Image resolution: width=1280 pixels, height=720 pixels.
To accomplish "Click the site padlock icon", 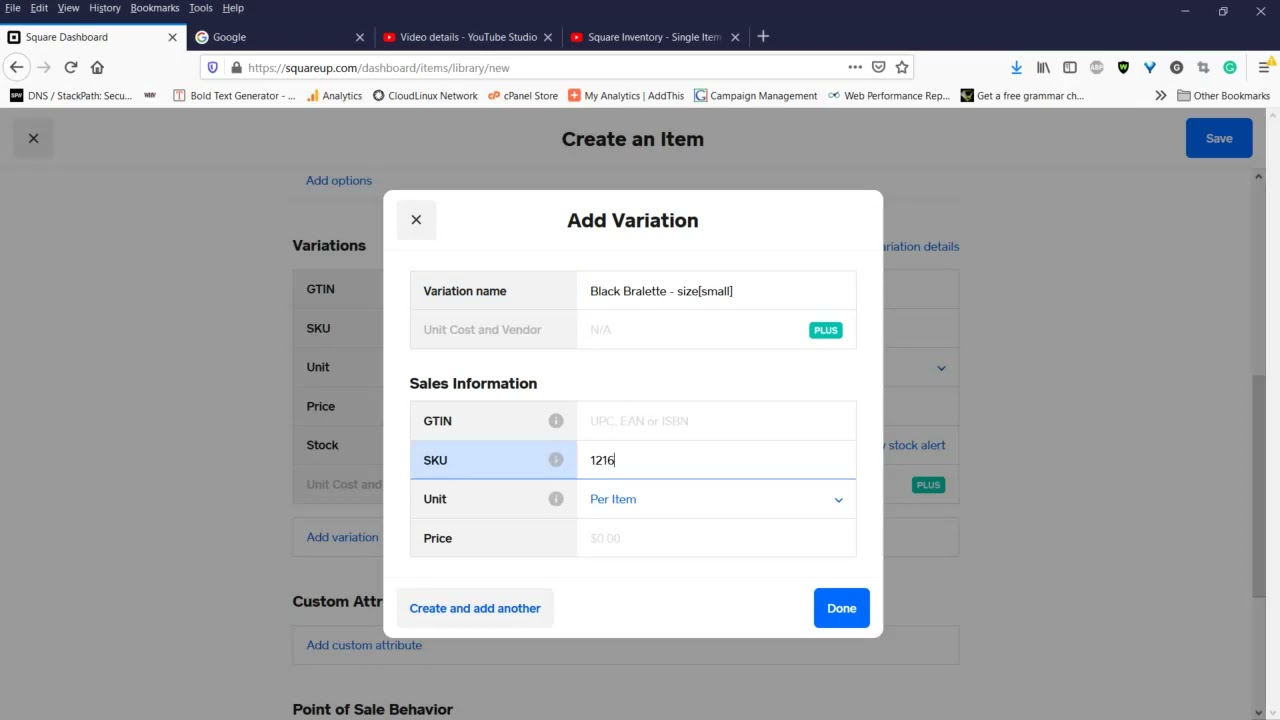I will click(236, 67).
